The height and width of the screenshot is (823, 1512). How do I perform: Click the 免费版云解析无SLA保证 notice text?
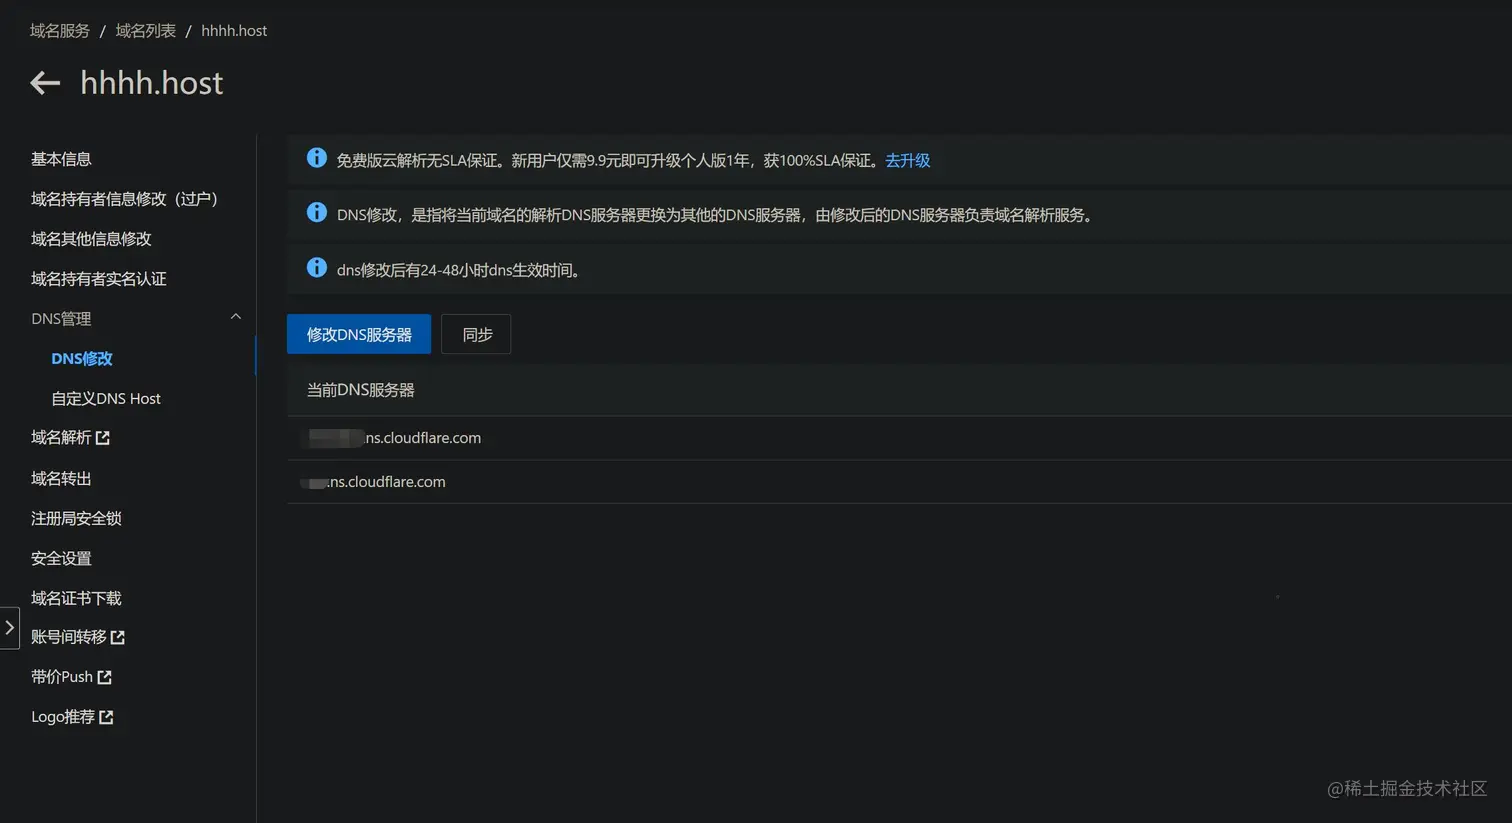point(610,160)
